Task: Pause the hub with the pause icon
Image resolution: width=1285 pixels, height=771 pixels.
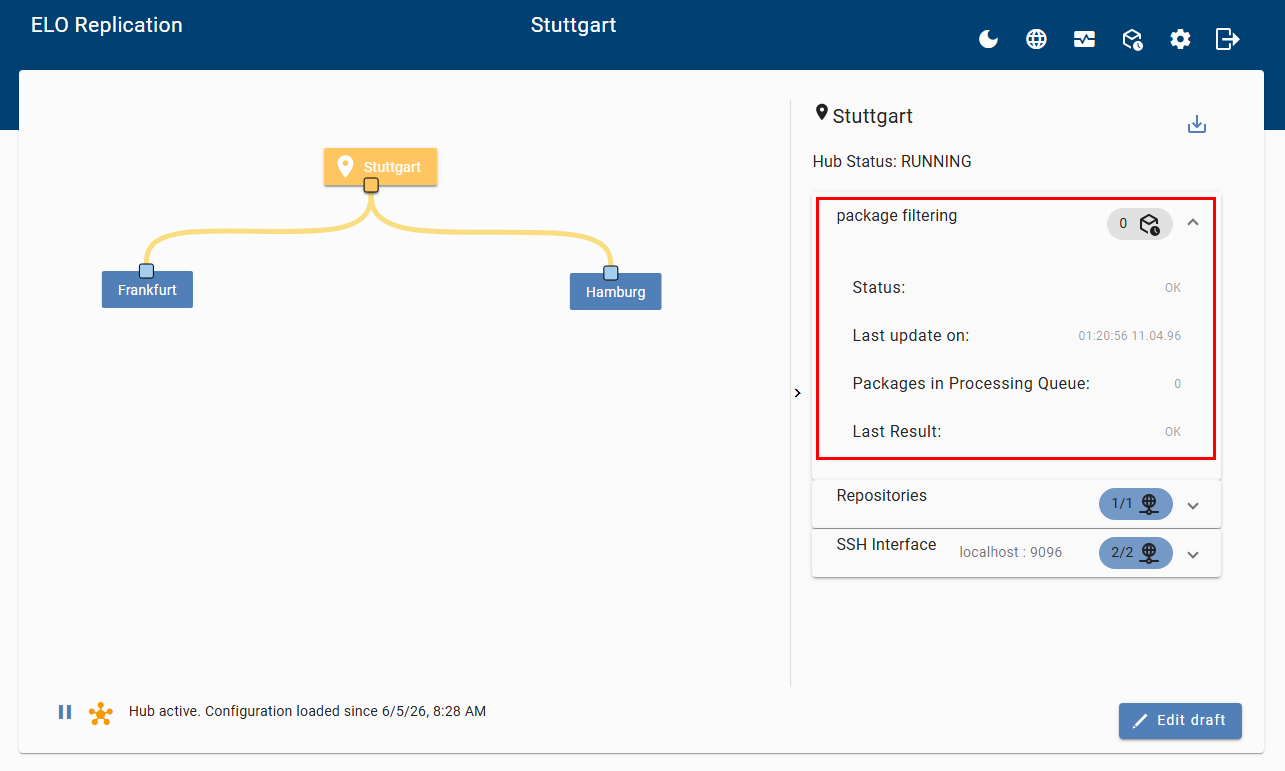Action: pos(65,712)
